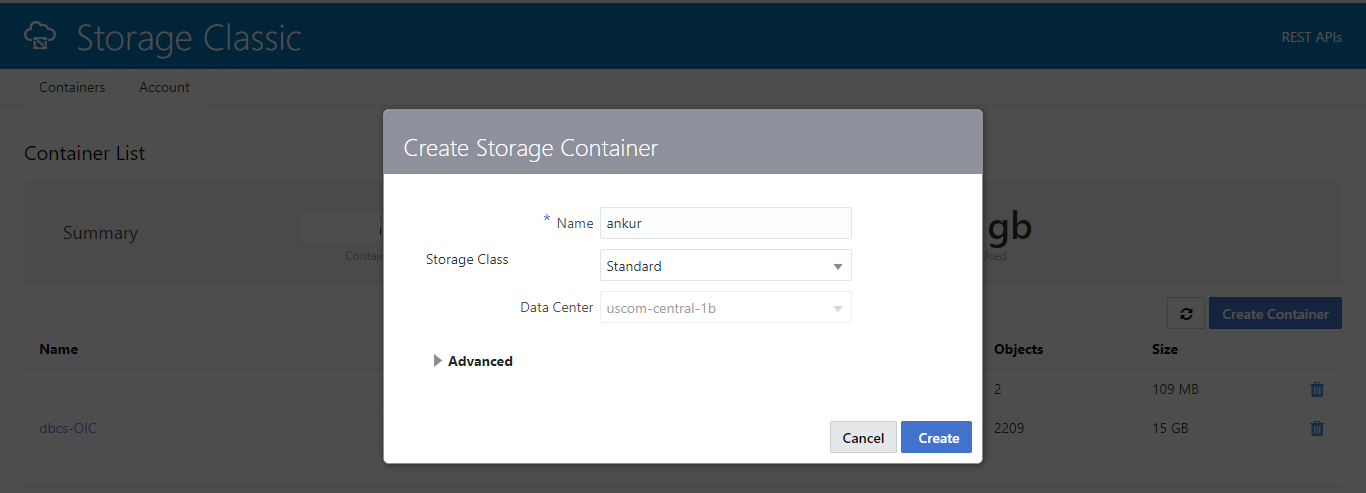
Task: Click the Storage Classic cloud logo icon
Action: [x=40, y=36]
